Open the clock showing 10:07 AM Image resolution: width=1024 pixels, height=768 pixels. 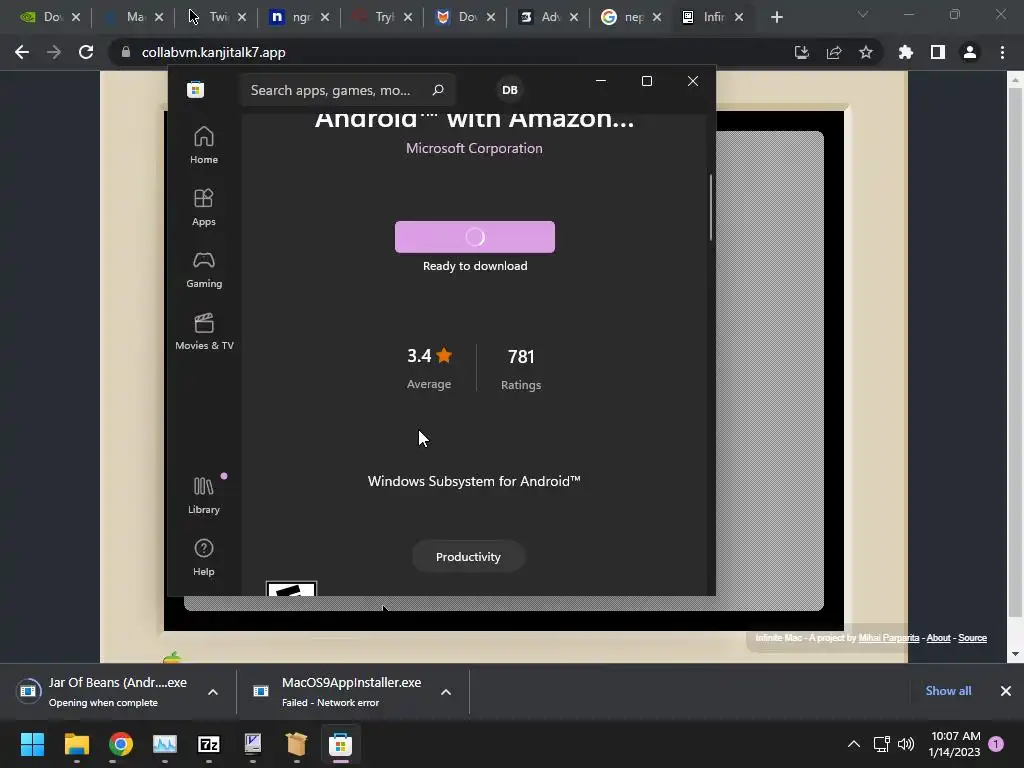[955, 744]
